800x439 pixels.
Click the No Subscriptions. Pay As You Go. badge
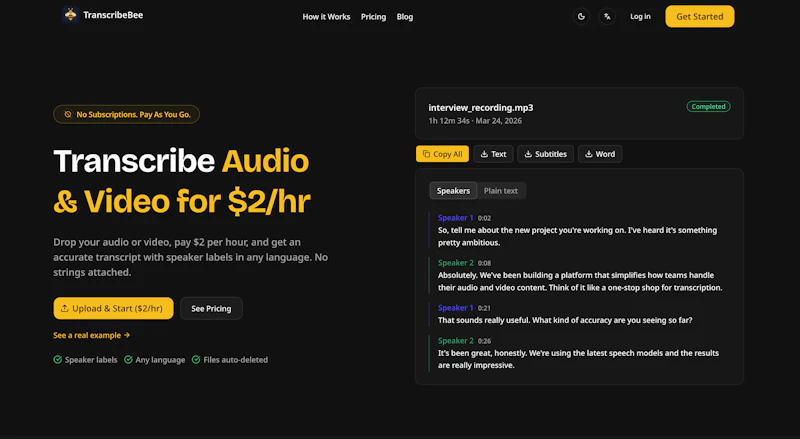(127, 114)
